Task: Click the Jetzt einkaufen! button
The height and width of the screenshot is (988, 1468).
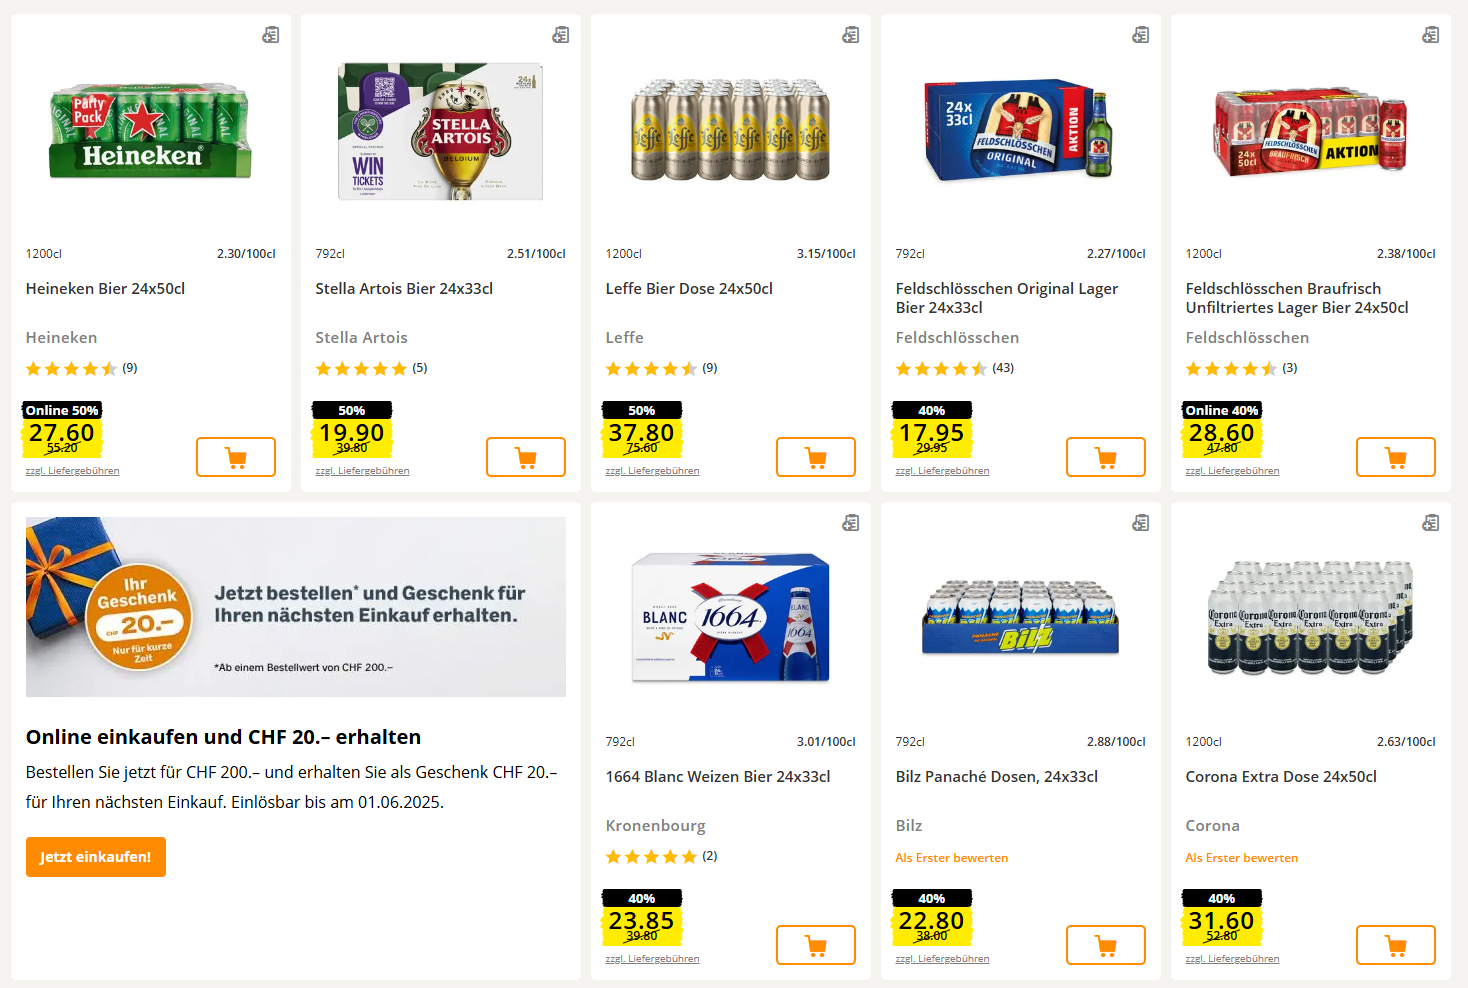Action: [x=96, y=857]
